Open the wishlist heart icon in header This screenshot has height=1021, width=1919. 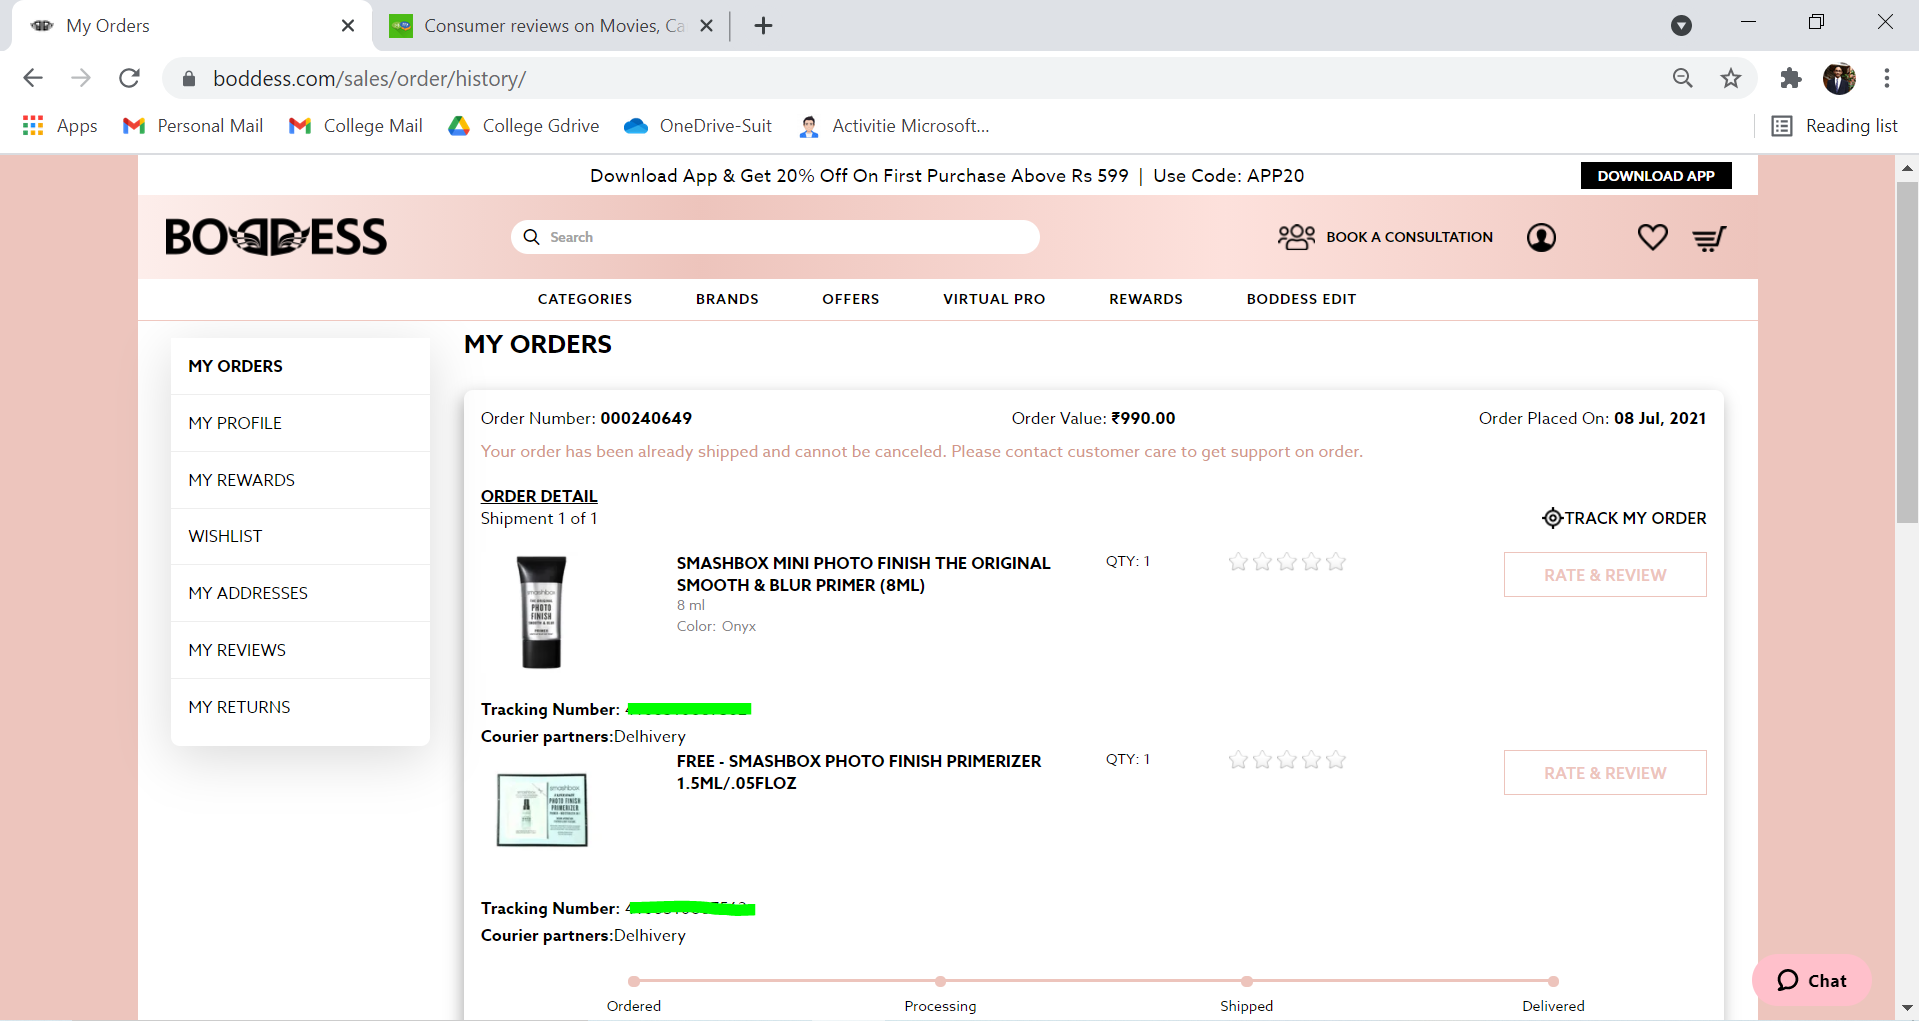[x=1652, y=237]
